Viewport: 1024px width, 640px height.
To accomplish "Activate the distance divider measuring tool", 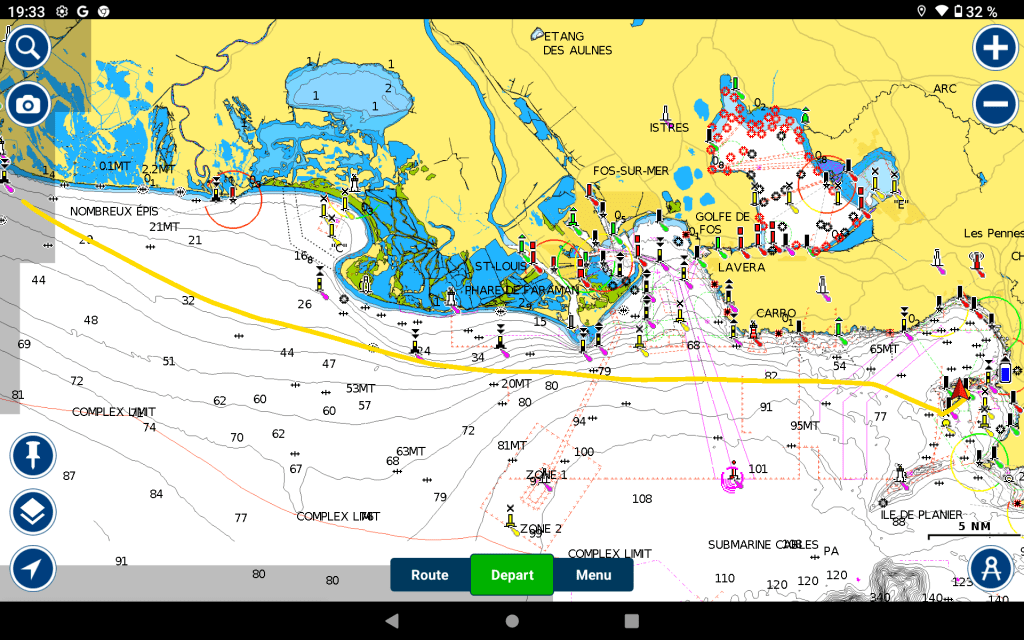I will pyautogui.click(x=992, y=569).
